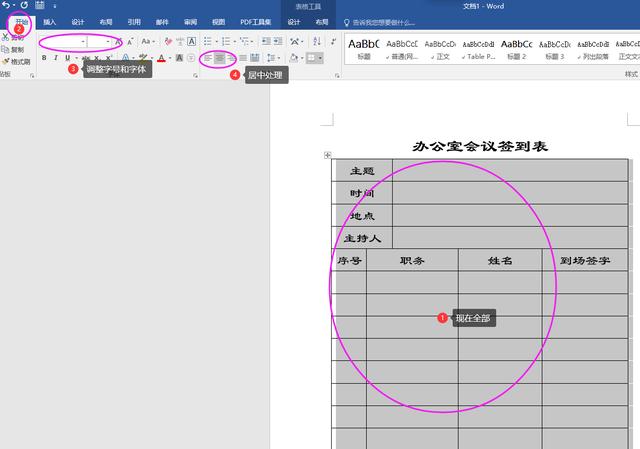Open the Change Case Aa dropdown
640x449 pixels.
(x=148, y=42)
